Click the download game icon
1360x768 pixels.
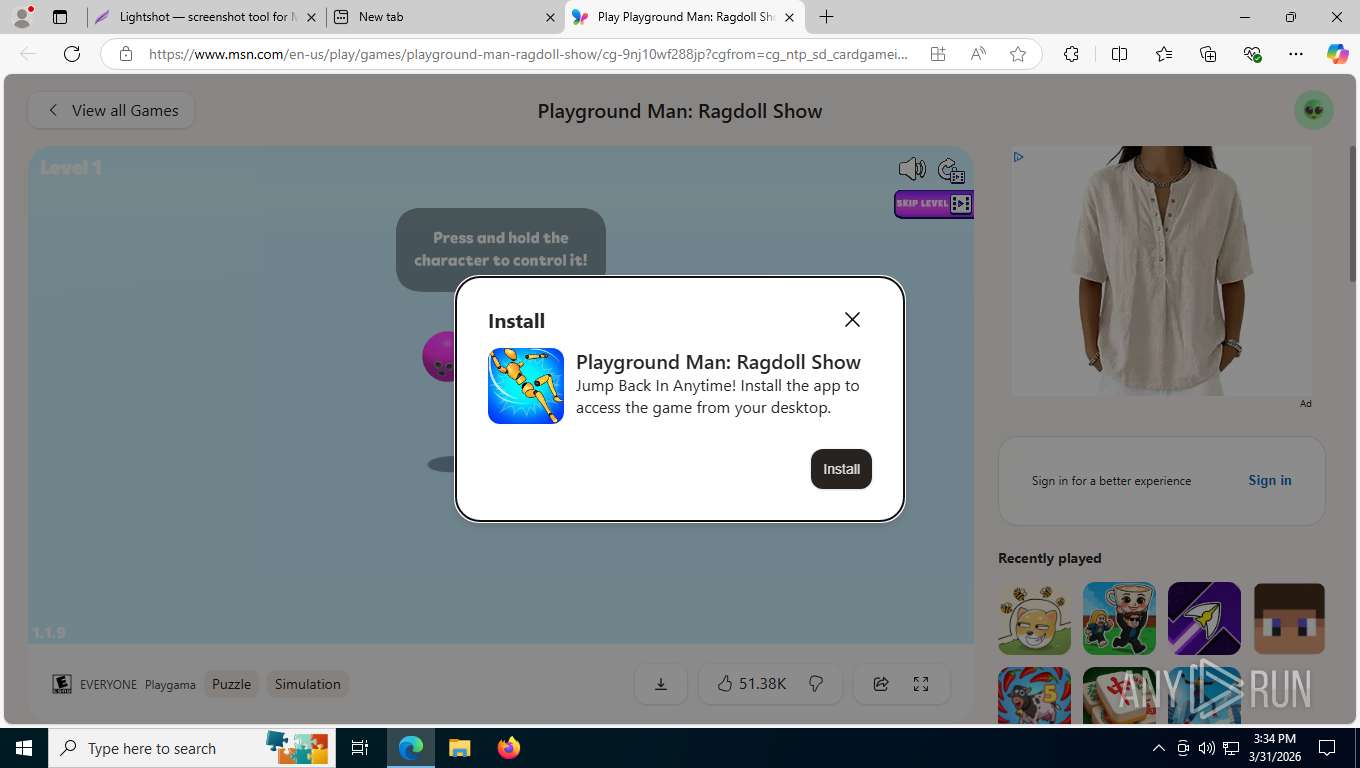661,684
